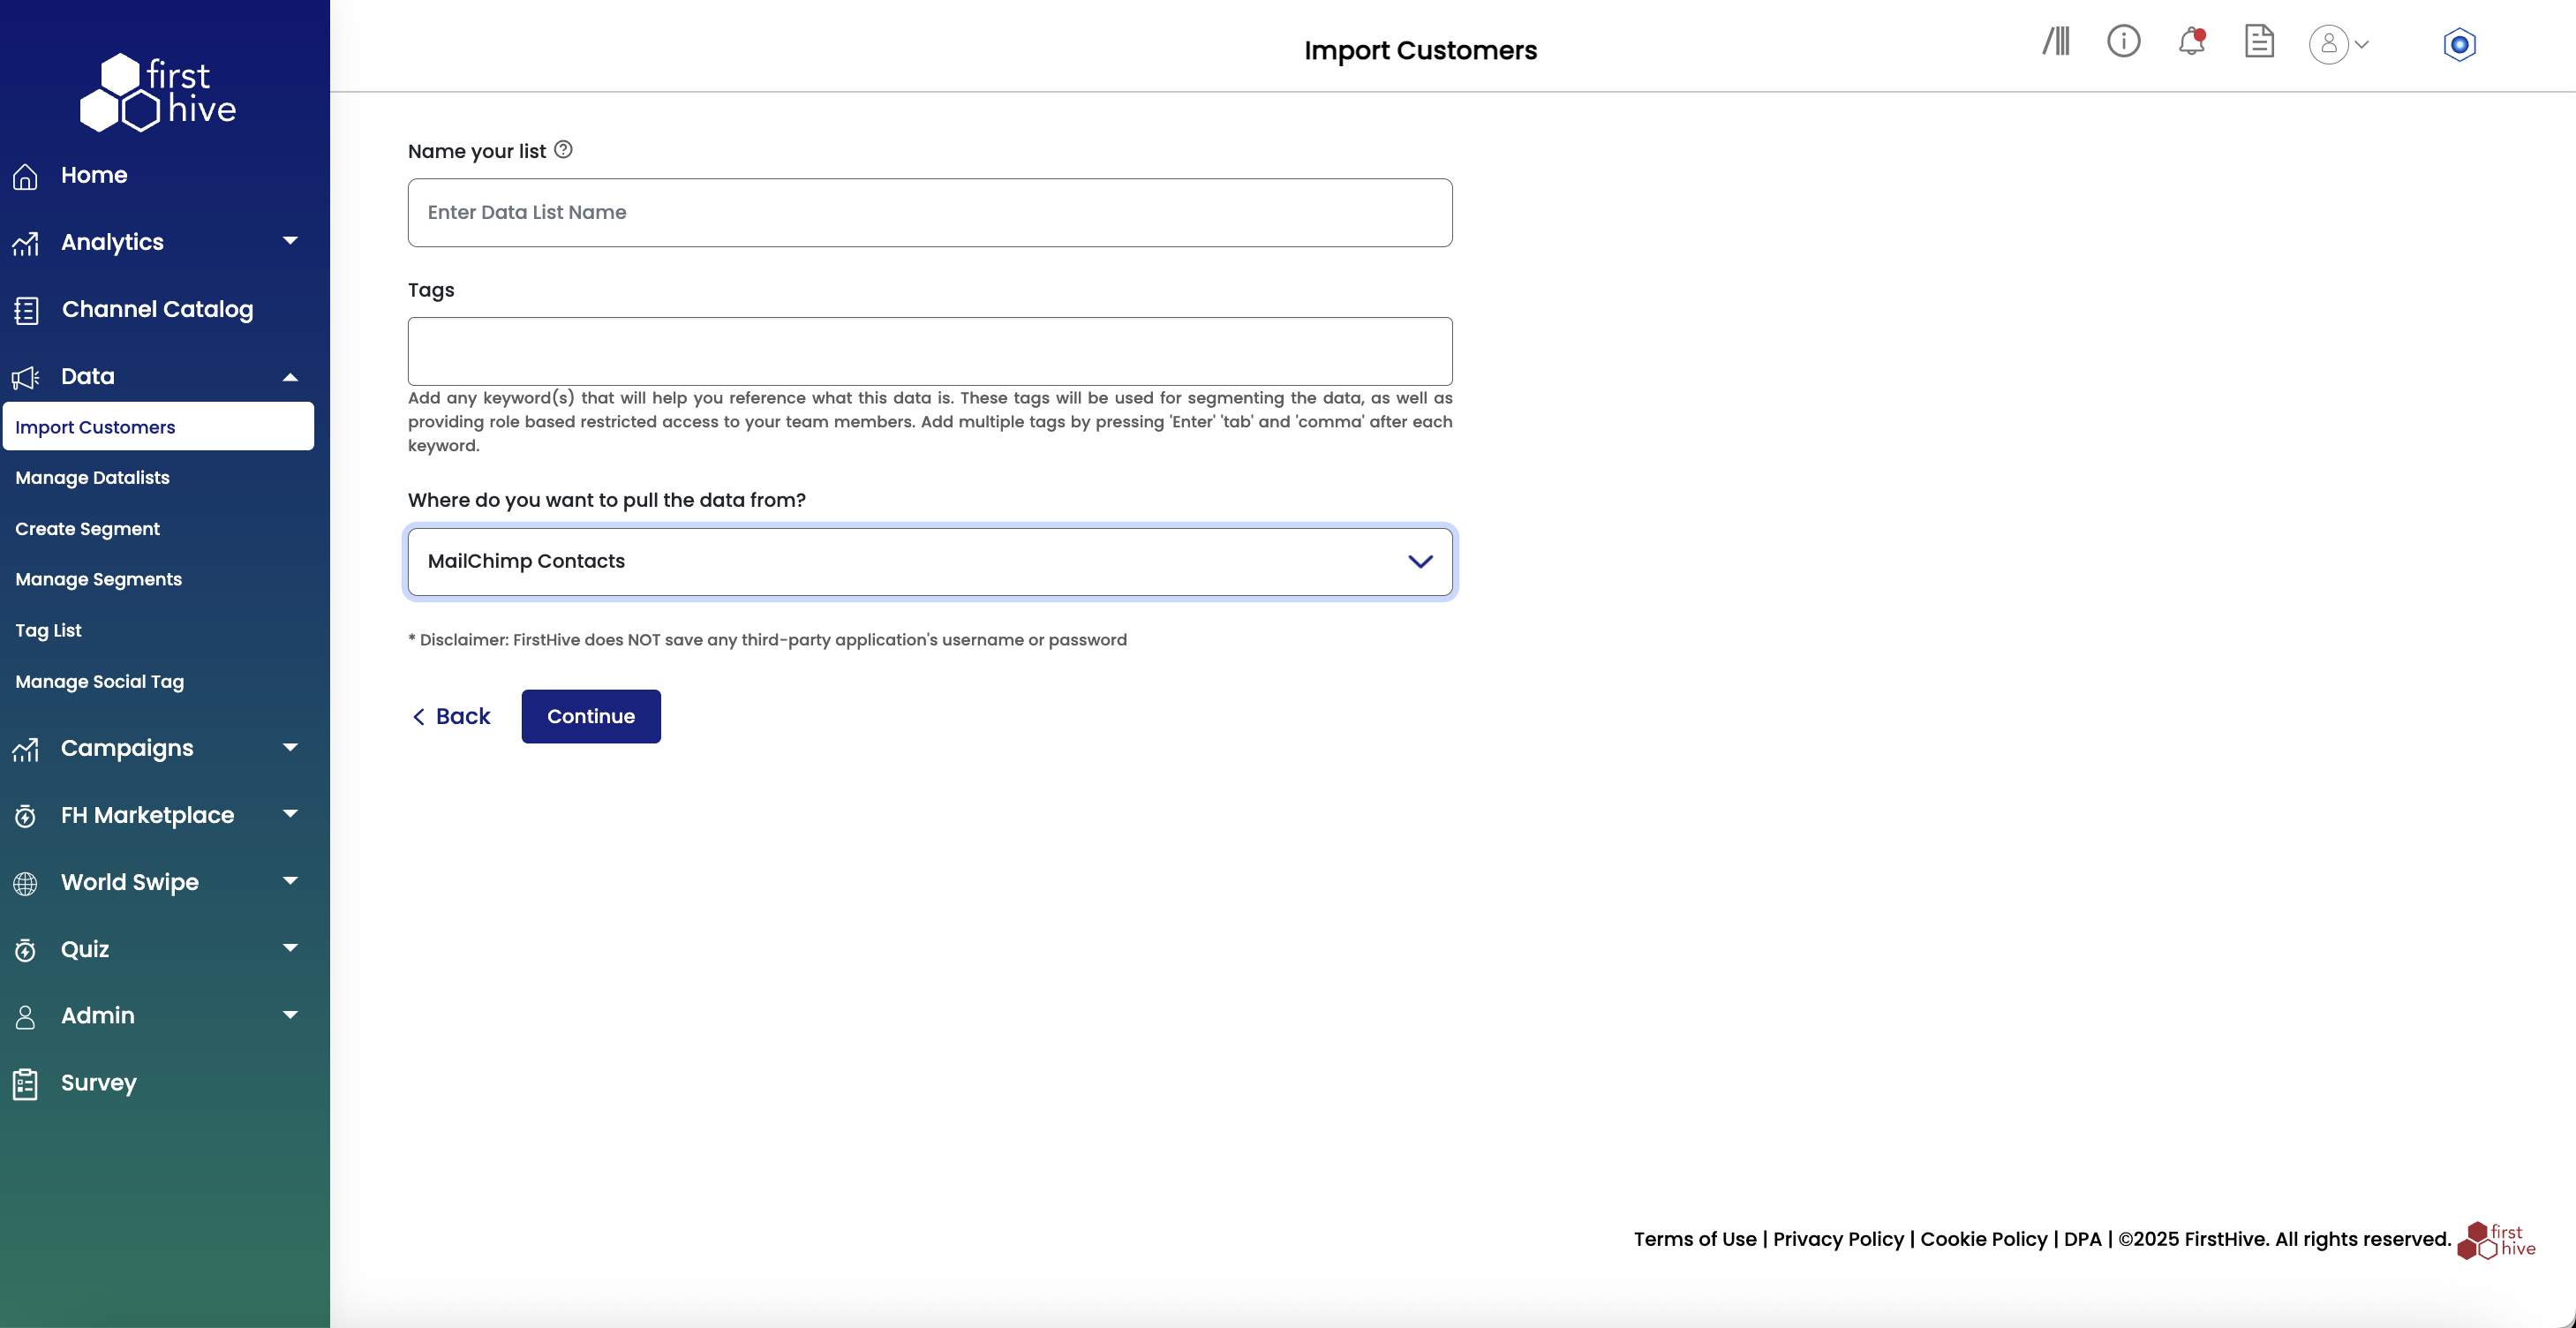Click help icon beside Name your list
The height and width of the screenshot is (1328, 2576).
pos(563,149)
